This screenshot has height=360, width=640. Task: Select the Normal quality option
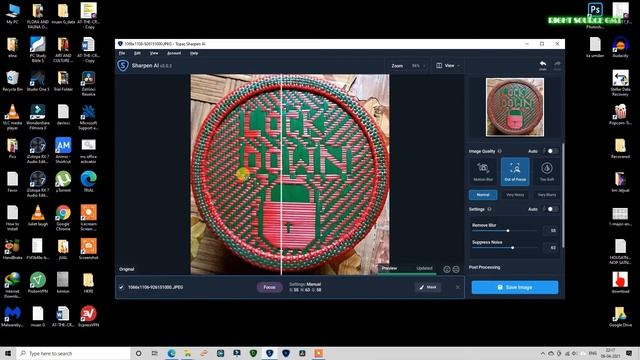tap(483, 195)
